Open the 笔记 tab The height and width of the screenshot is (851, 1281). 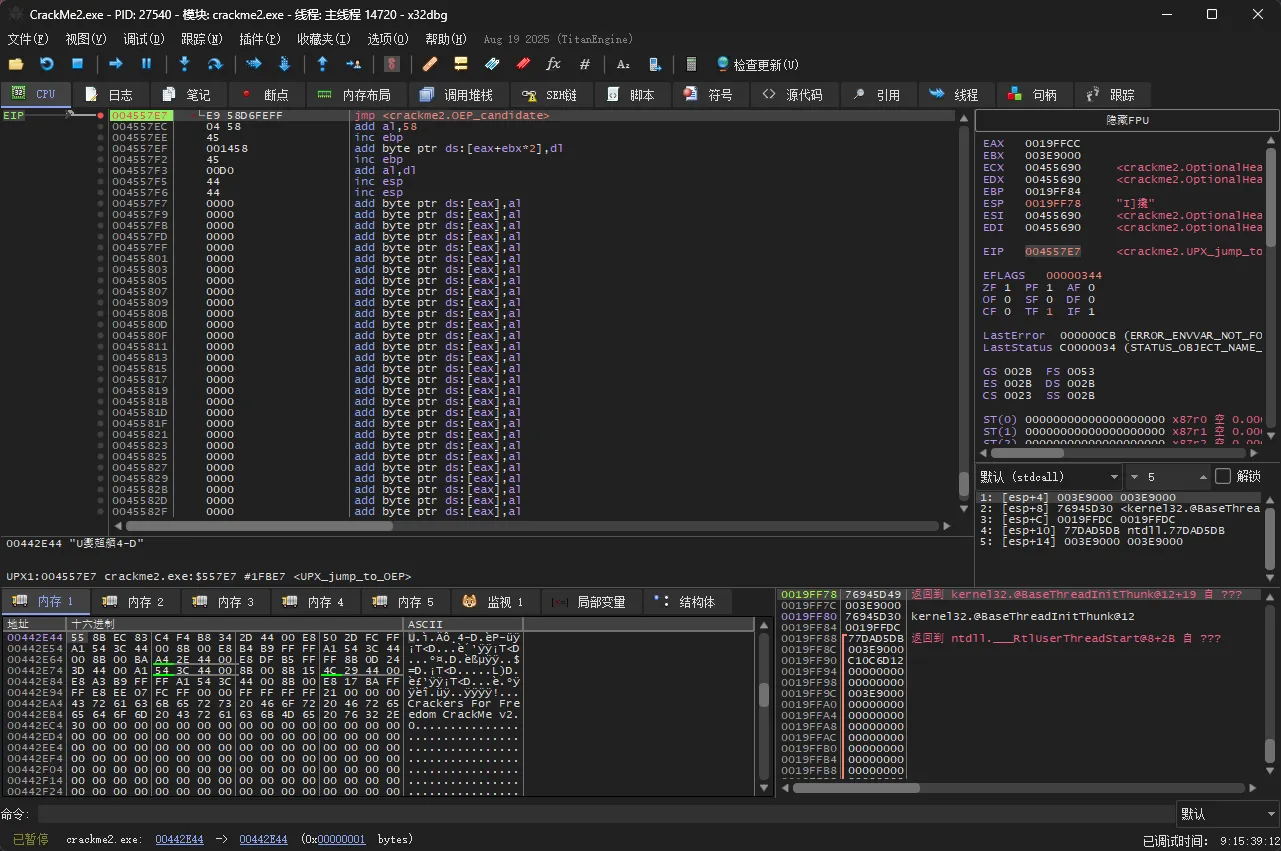[x=187, y=95]
